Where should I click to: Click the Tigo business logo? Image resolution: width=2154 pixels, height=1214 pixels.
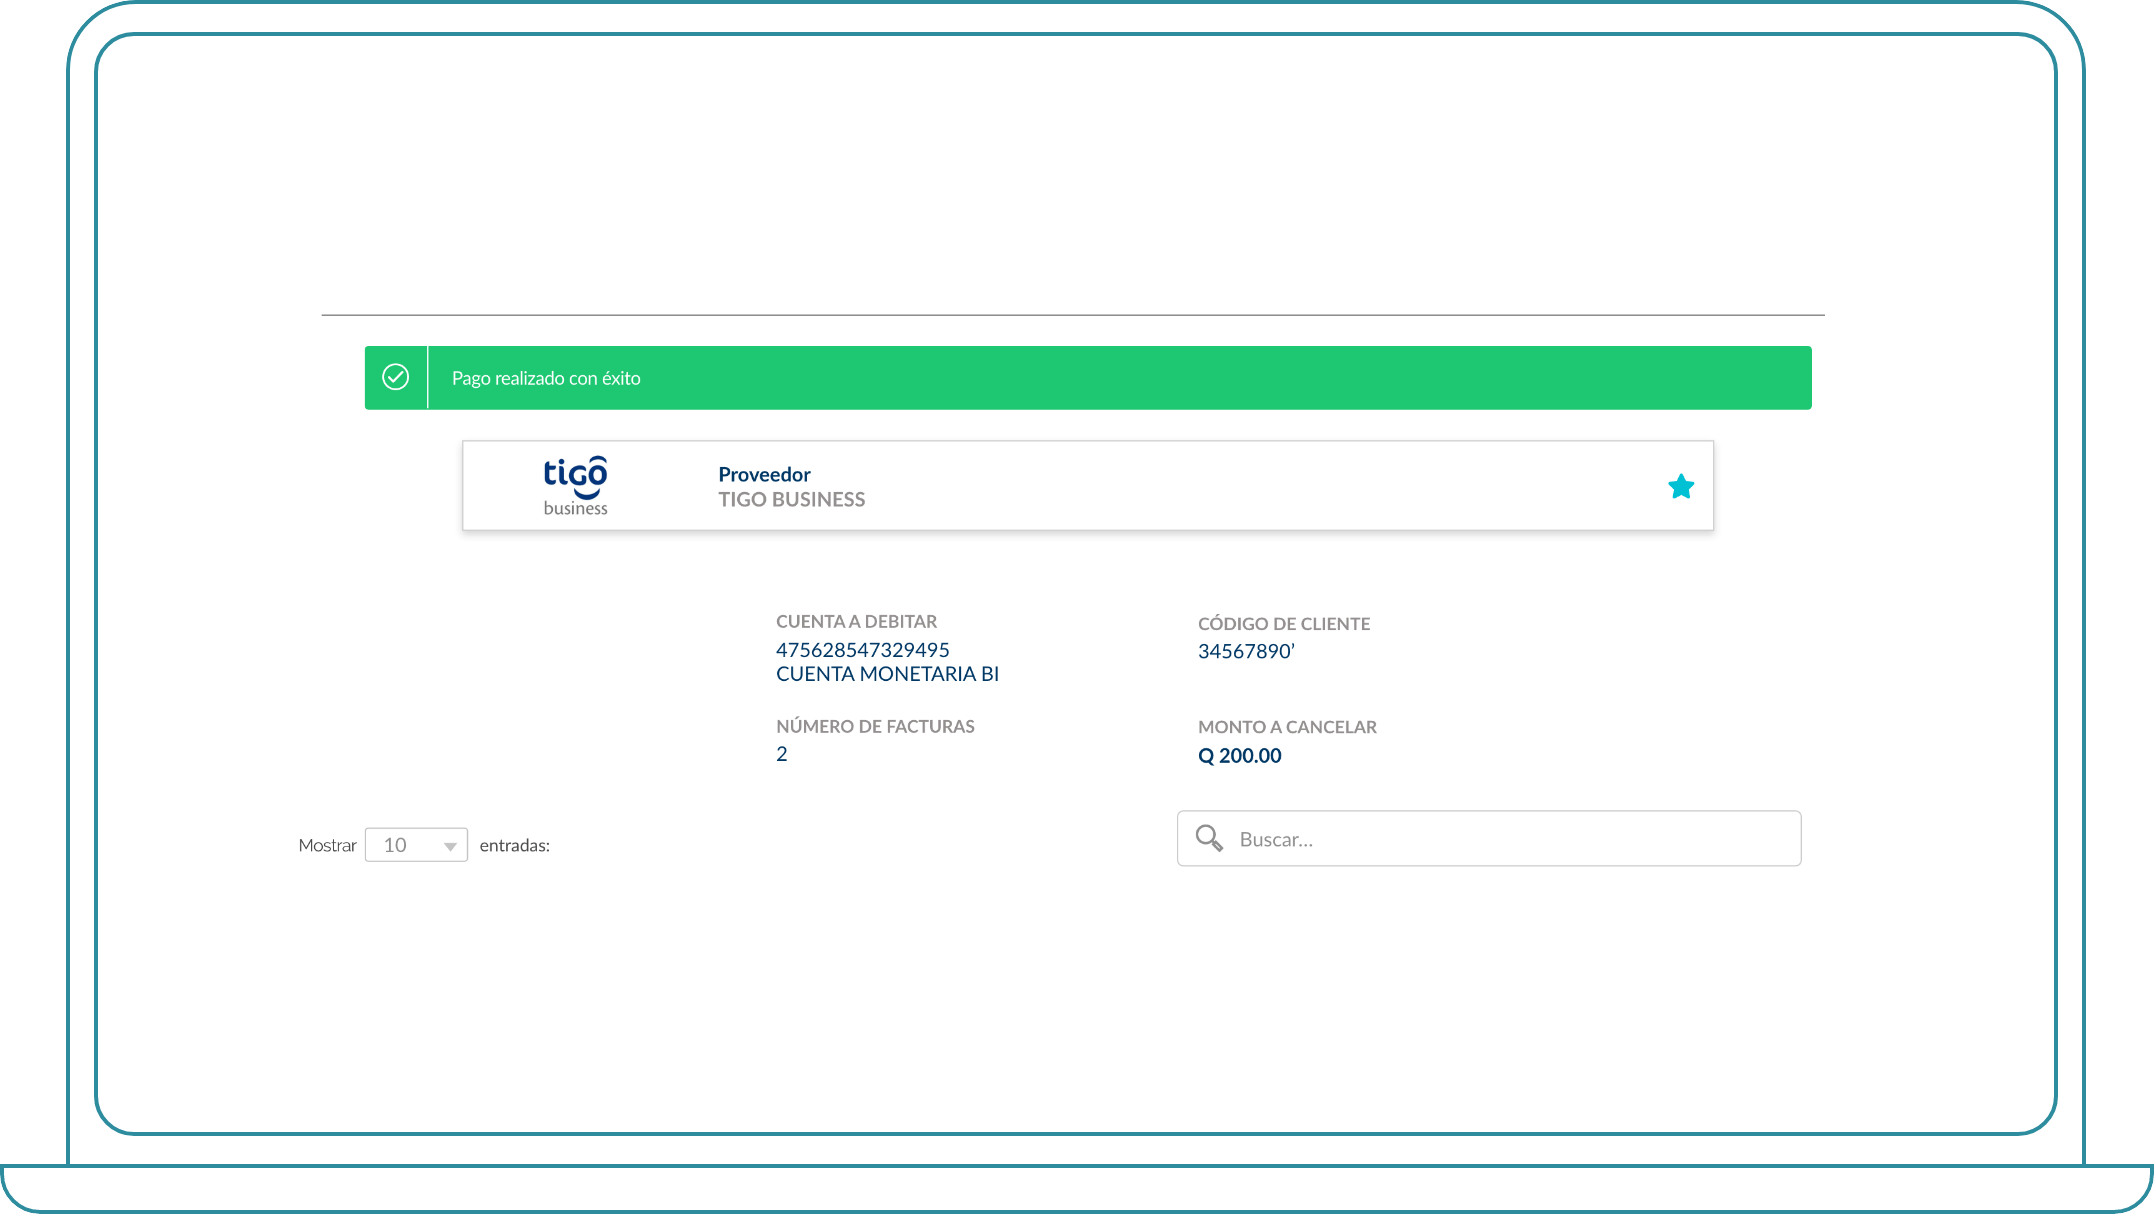[575, 486]
